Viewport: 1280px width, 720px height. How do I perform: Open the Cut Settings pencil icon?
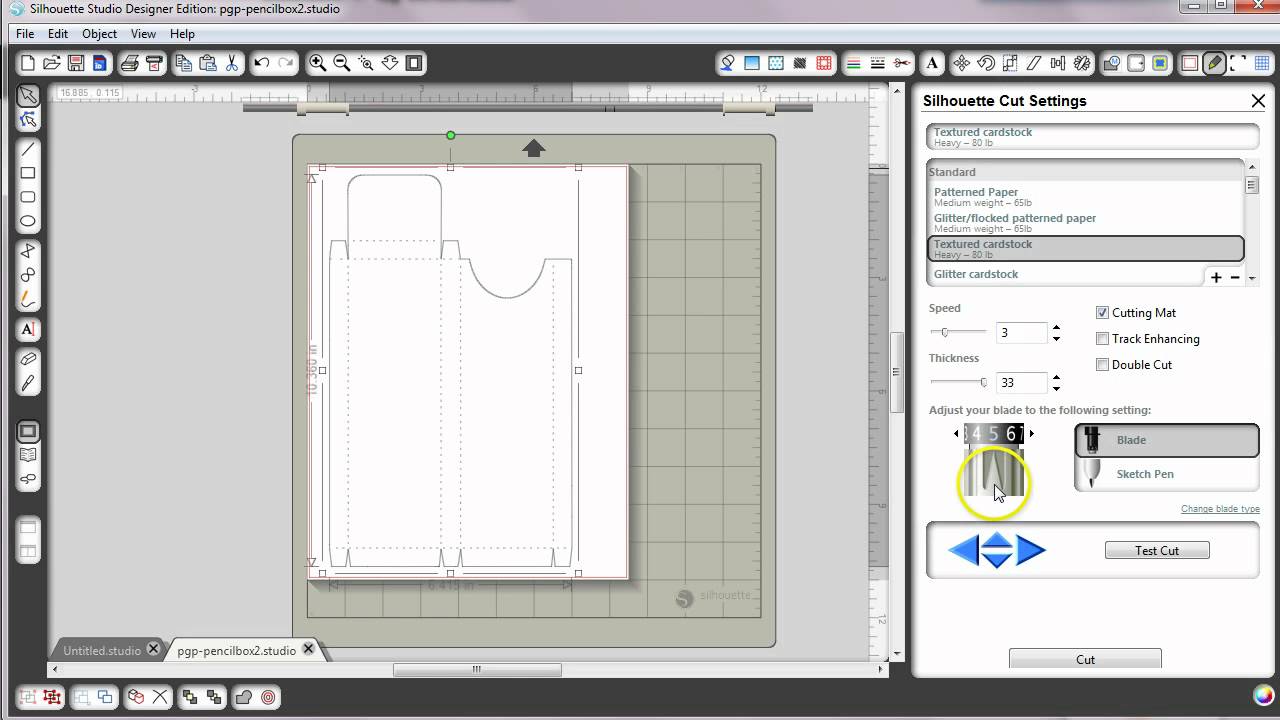[x=1214, y=63]
